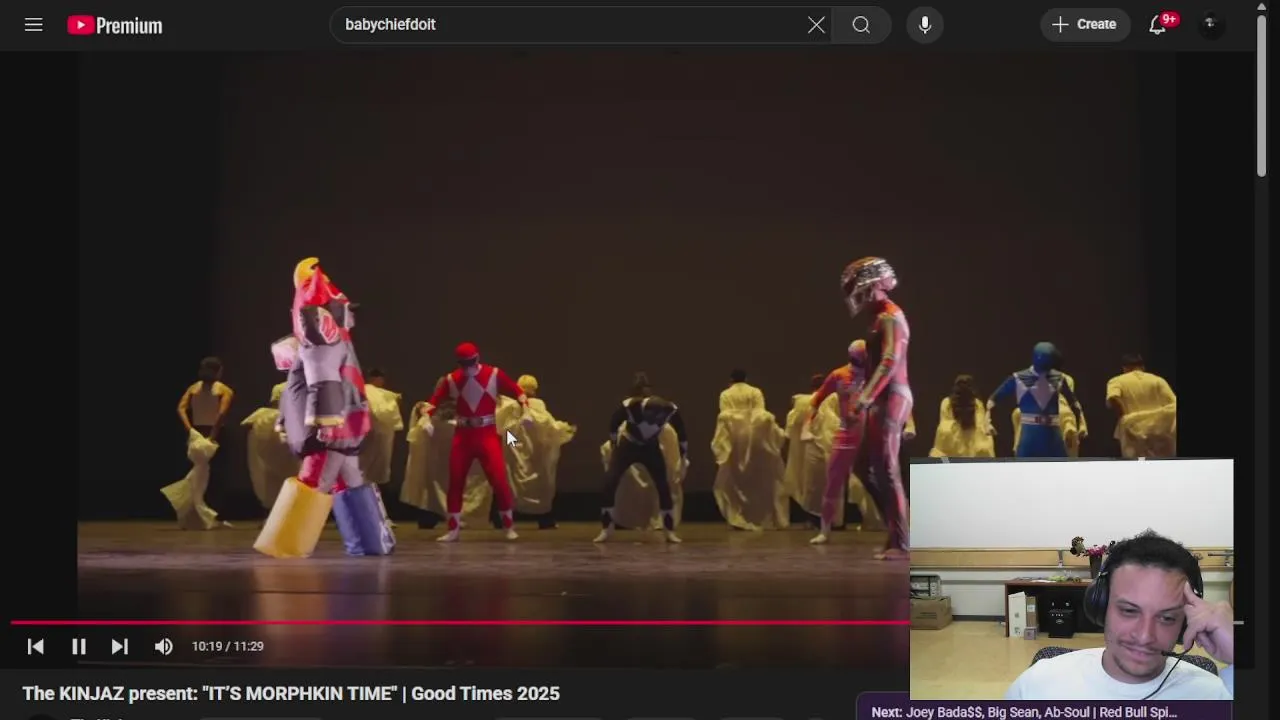Image resolution: width=1280 pixels, height=720 pixels.
Task: Mute the video volume
Action: [164, 646]
